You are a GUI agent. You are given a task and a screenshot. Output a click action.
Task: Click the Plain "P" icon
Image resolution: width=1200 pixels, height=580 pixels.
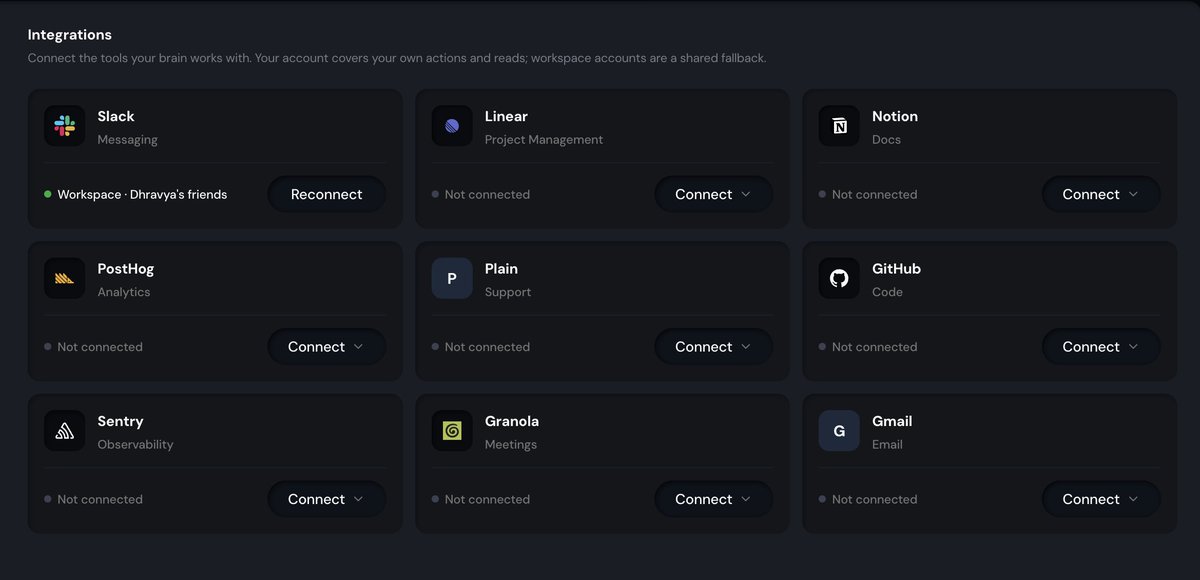452,278
